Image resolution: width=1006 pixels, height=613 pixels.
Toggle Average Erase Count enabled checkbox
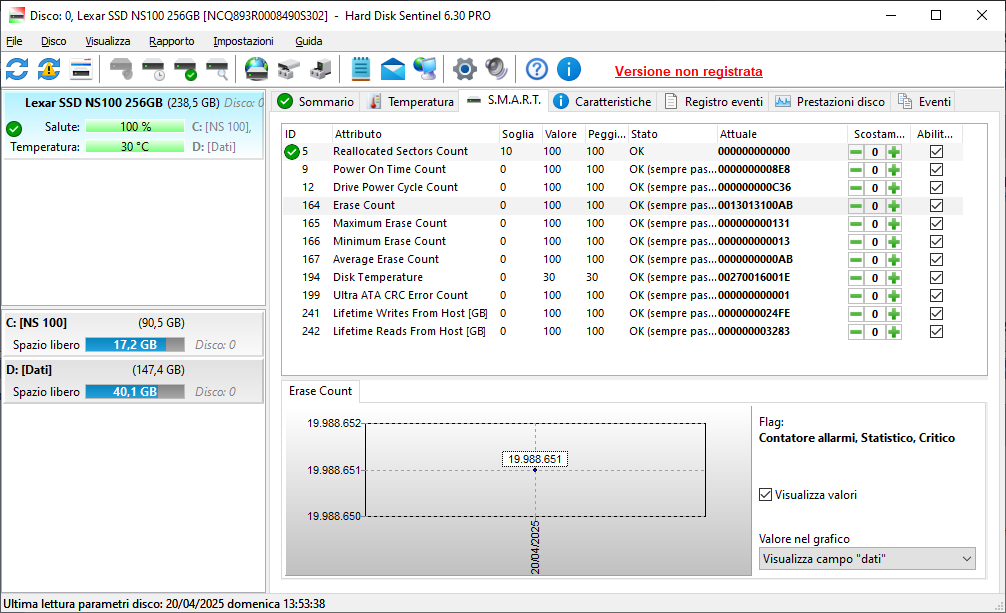coord(937,260)
